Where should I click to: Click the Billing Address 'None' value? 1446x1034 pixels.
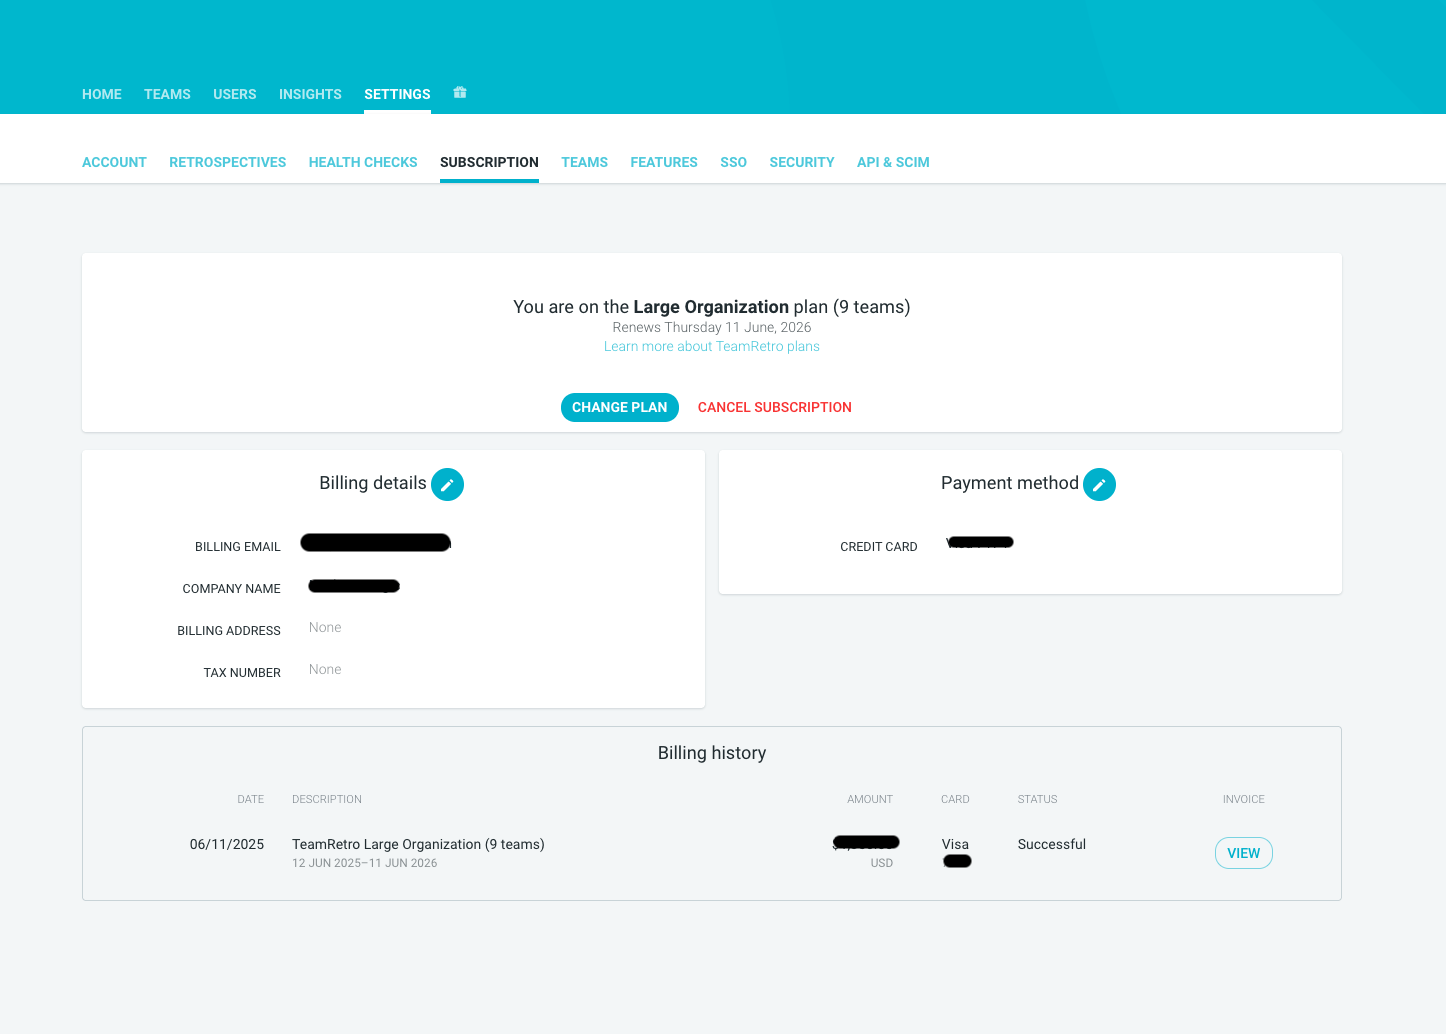tap(325, 627)
